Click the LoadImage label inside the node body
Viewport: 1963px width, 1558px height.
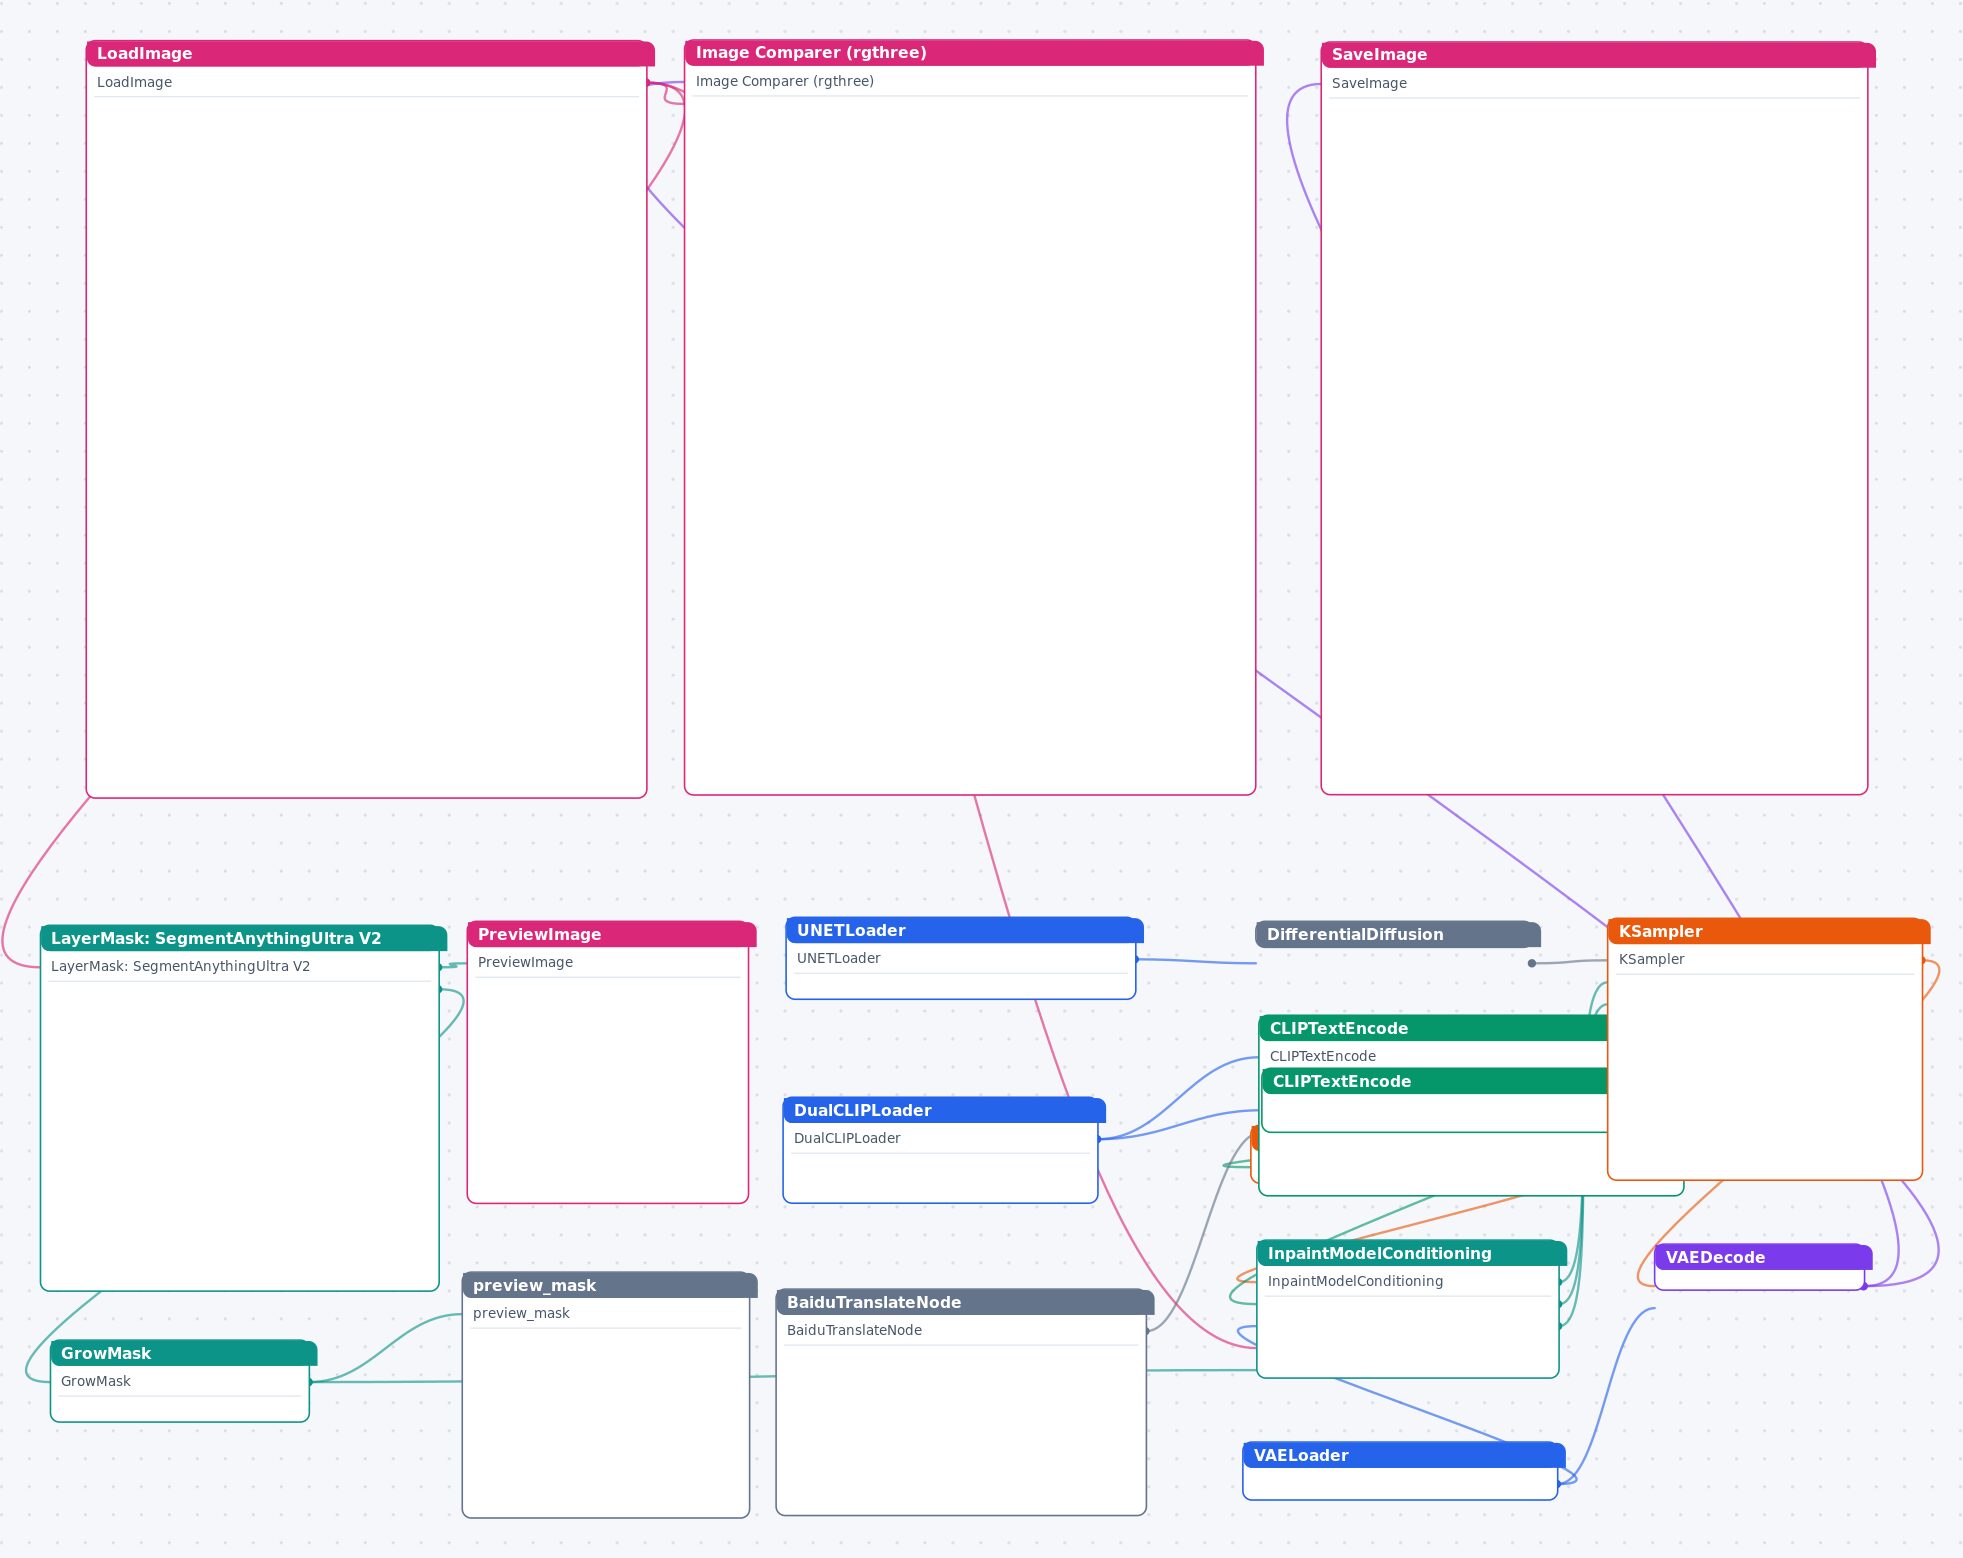click(x=134, y=82)
